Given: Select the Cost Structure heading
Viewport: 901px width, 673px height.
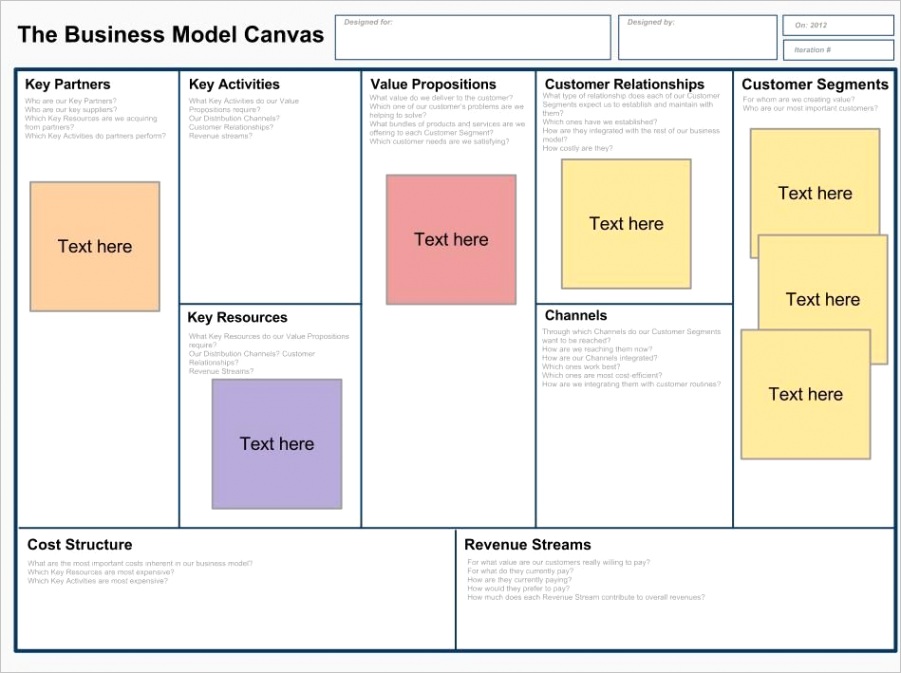Looking at the screenshot, I should tap(79, 545).
